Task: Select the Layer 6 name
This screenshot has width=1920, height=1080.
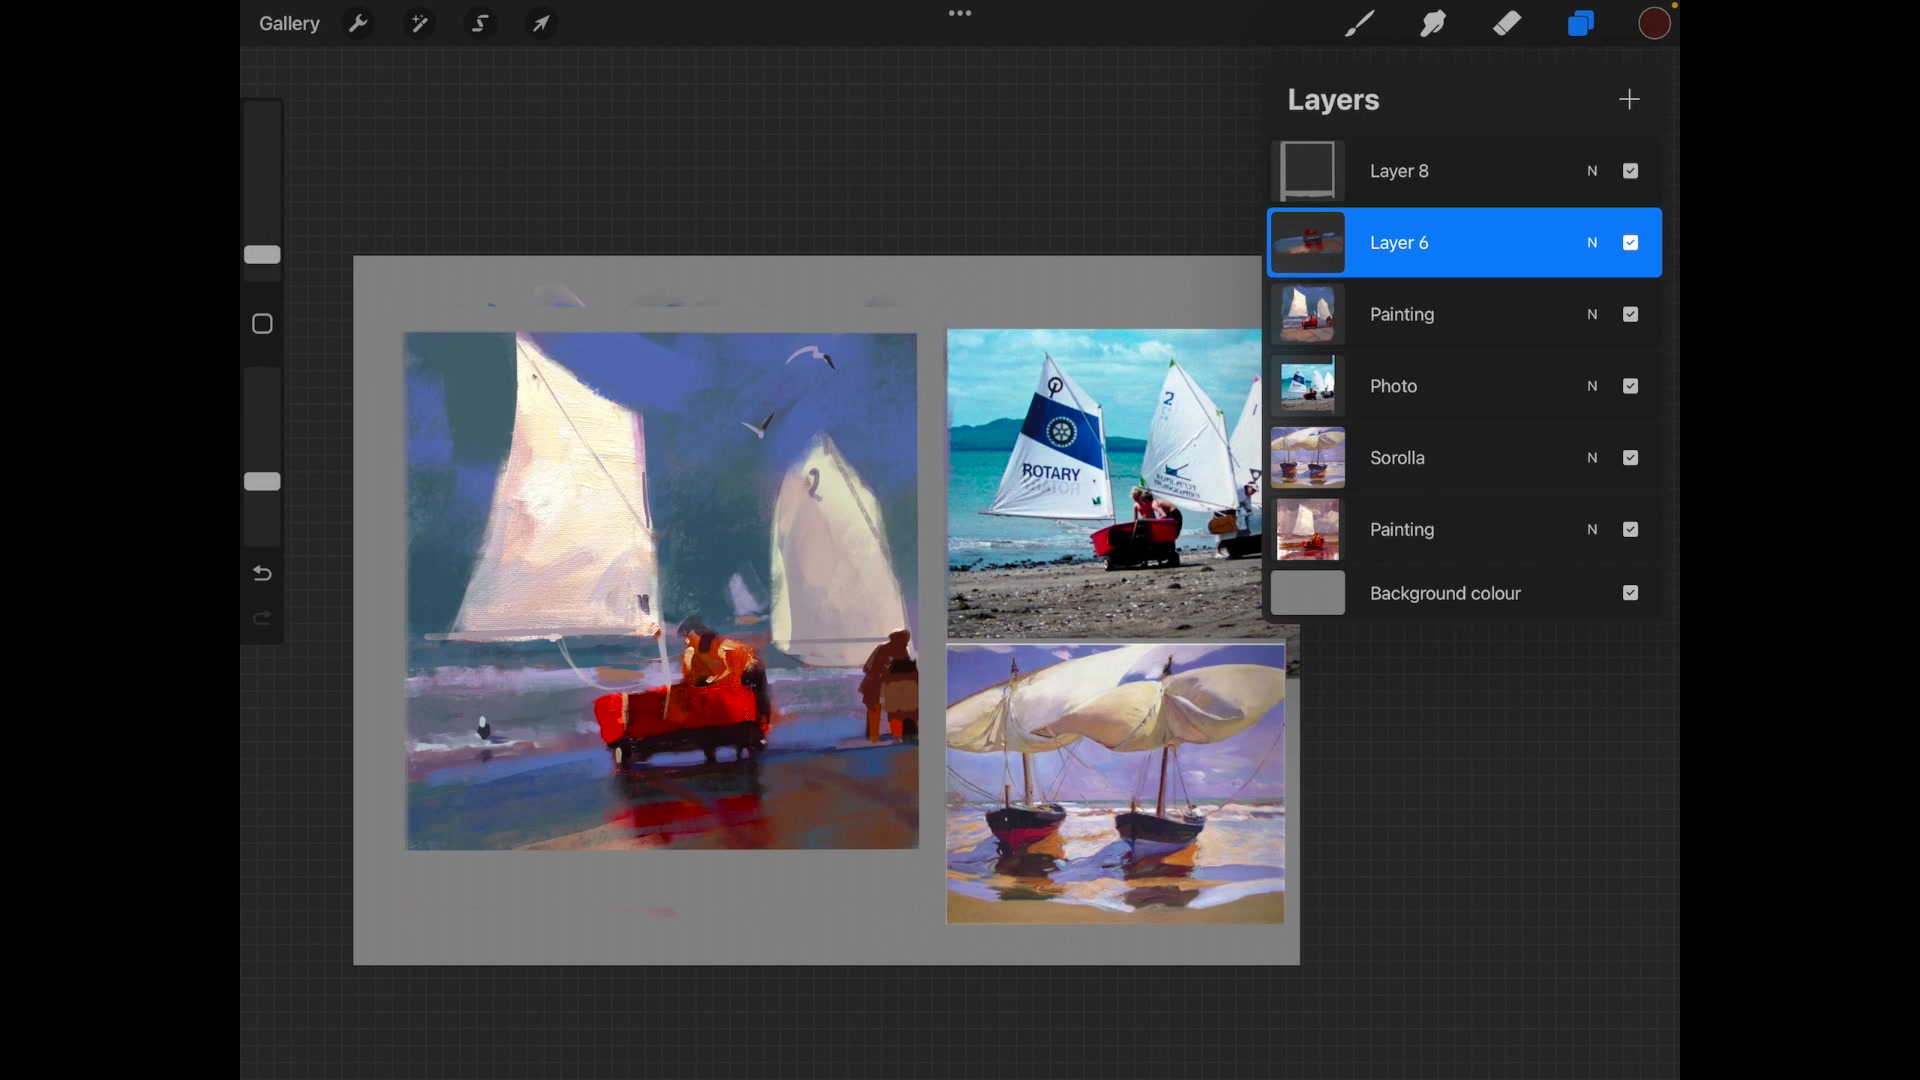Action: pyautogui.click(x=1399, y=243)
